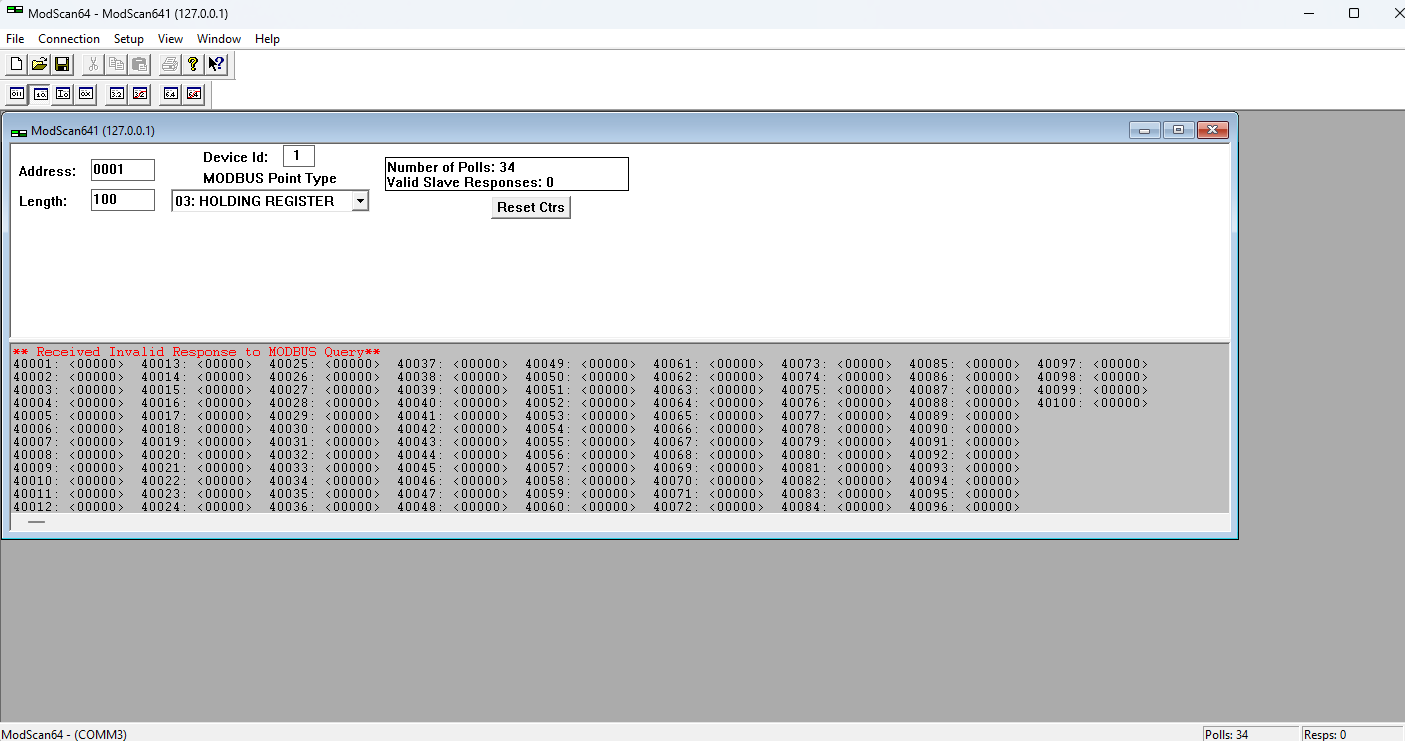Open a saved document via folder icon
This screenshot has height=741, width=1405.
(x=39, y=65)
